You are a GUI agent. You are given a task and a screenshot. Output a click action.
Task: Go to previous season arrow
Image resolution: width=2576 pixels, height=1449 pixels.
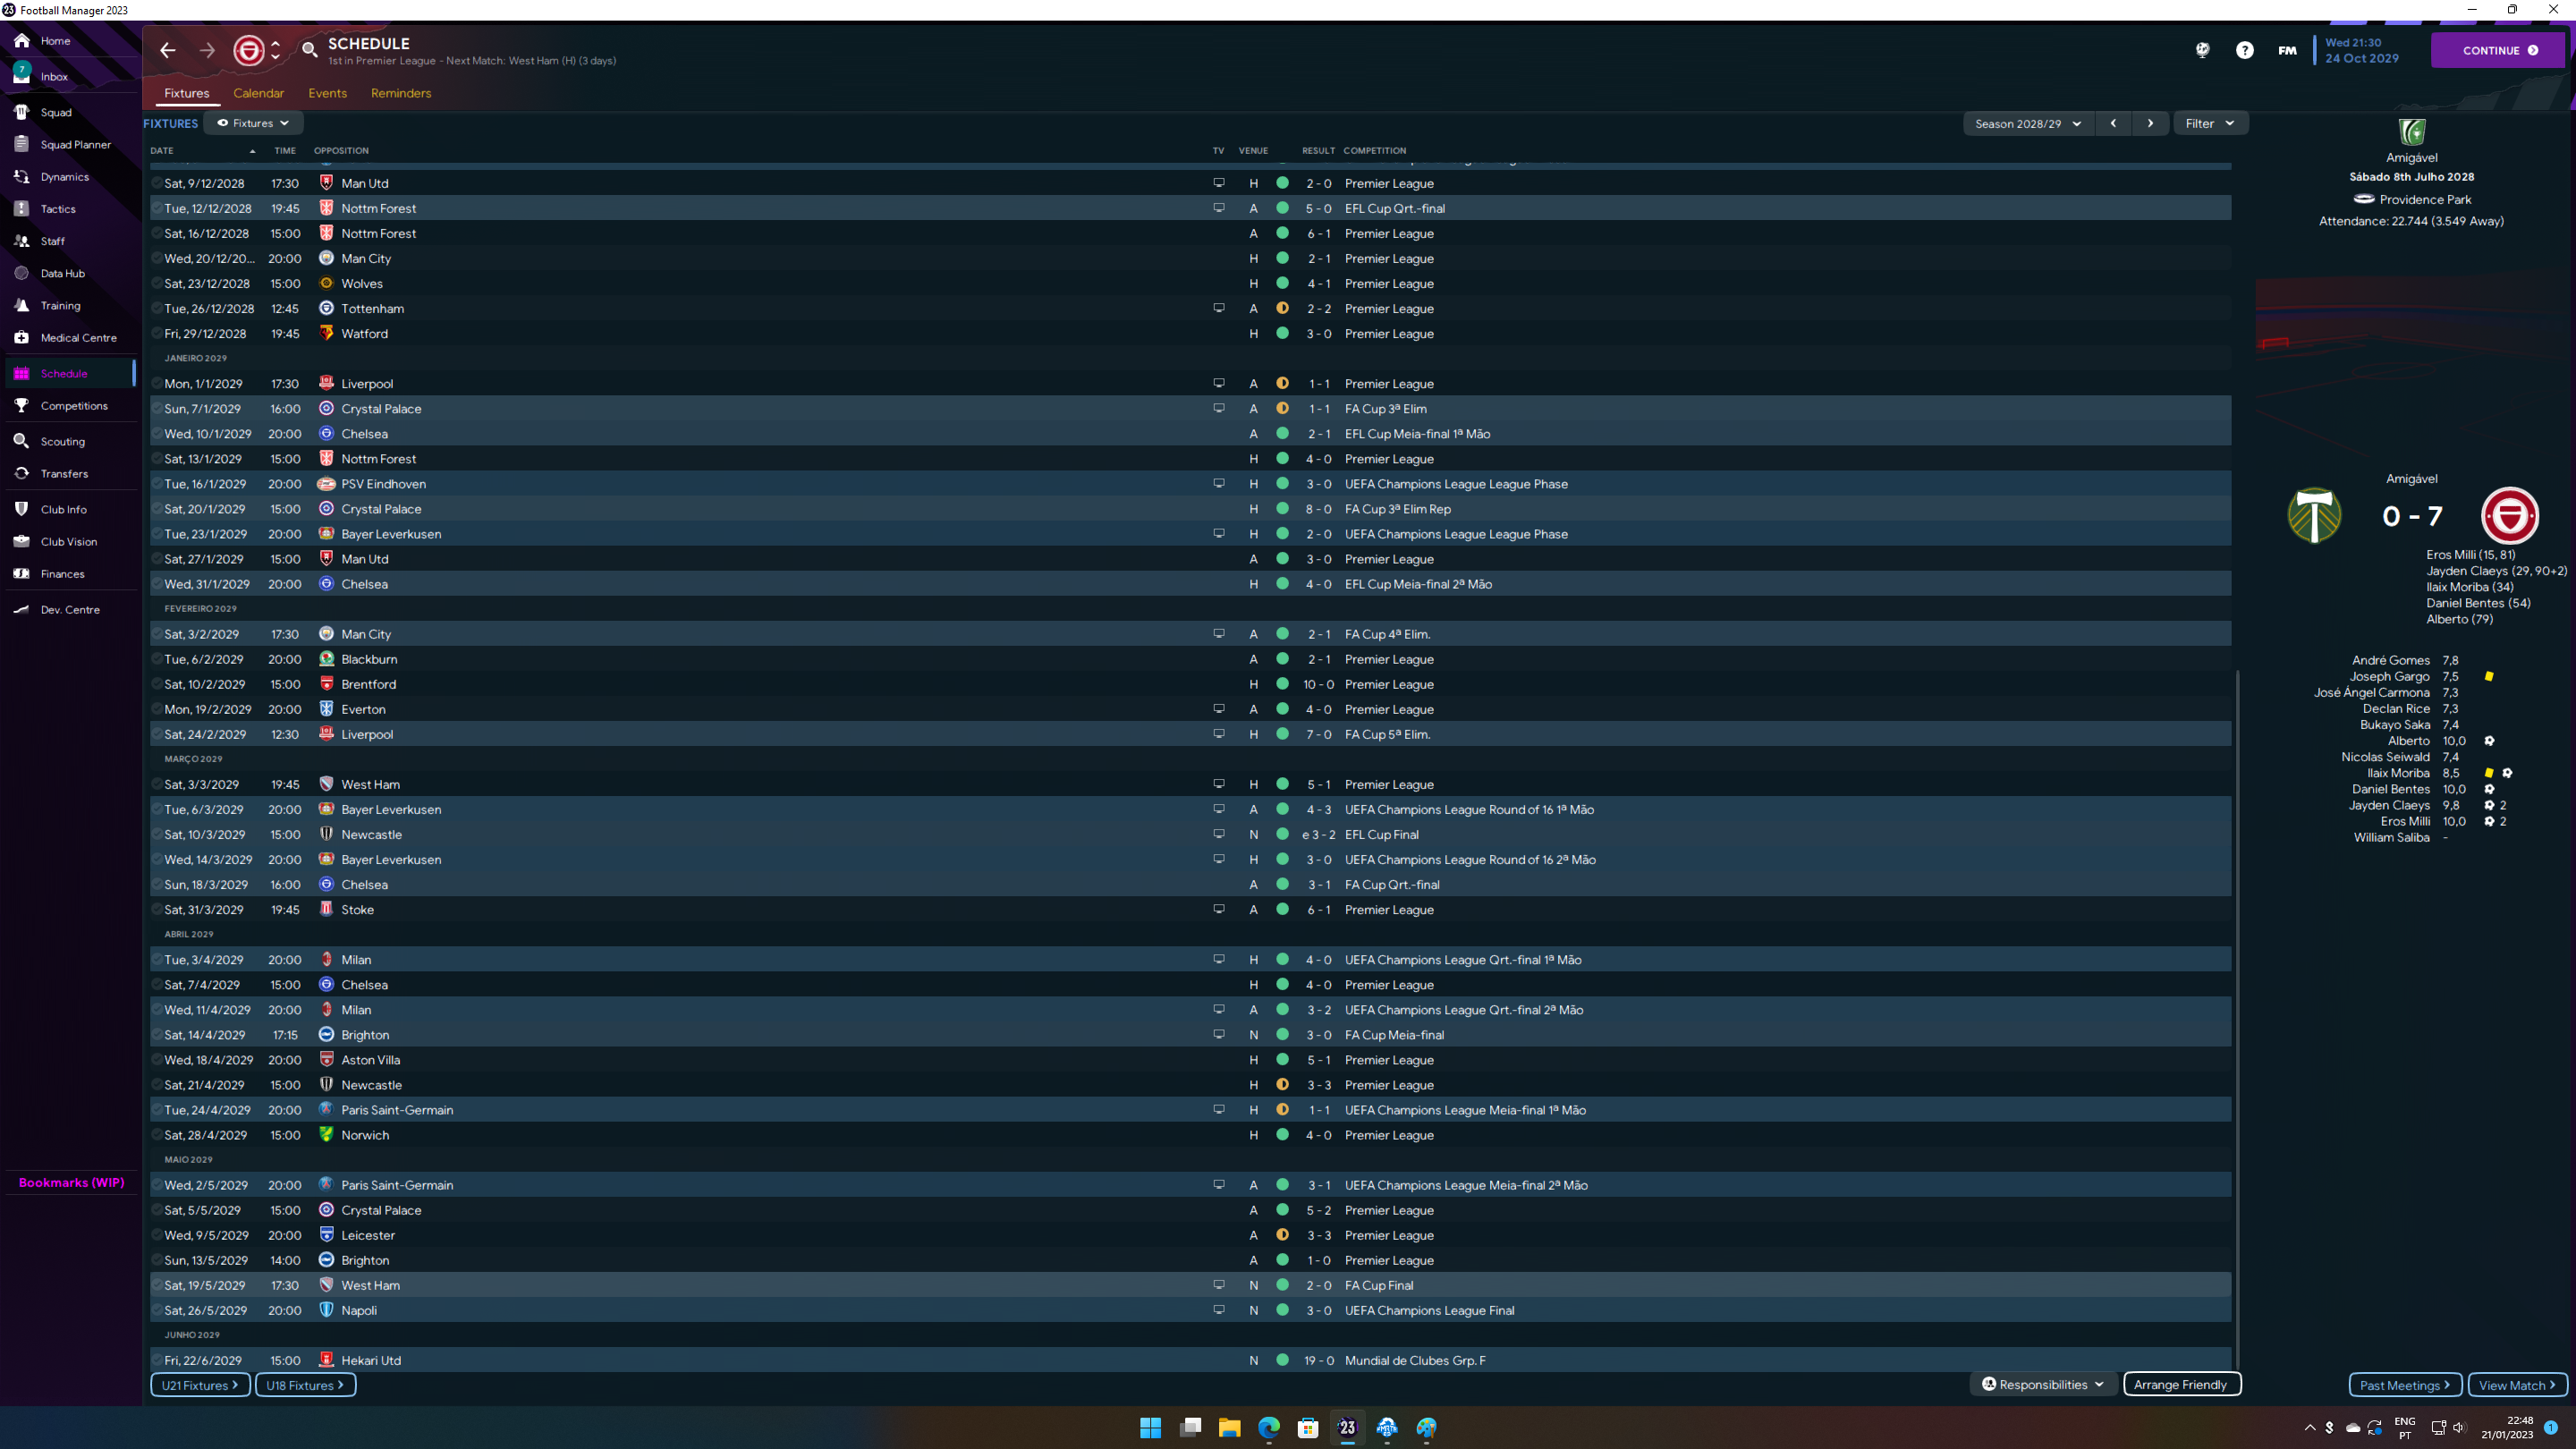pyautogui.click(x=2113, y=124)
